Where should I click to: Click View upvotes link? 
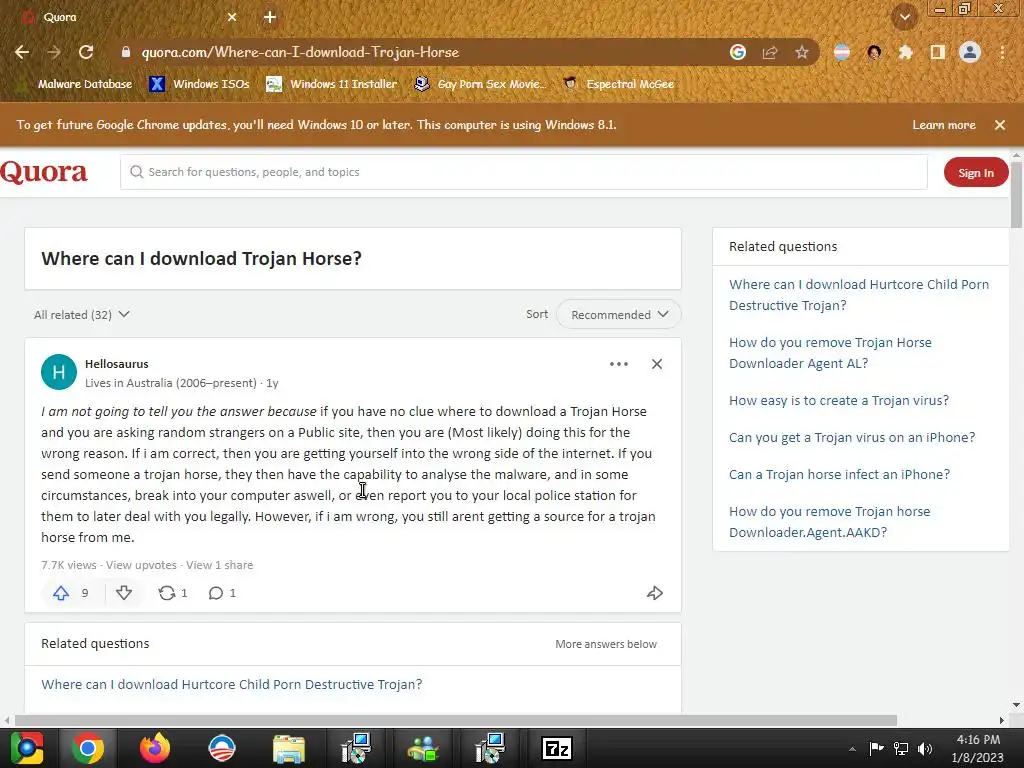(141, 566)
